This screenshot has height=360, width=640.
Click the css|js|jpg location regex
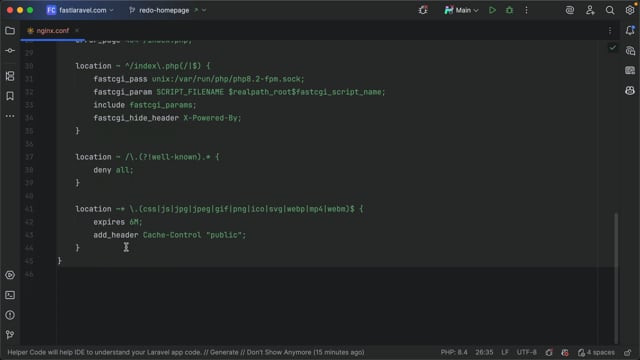[242, 209]
